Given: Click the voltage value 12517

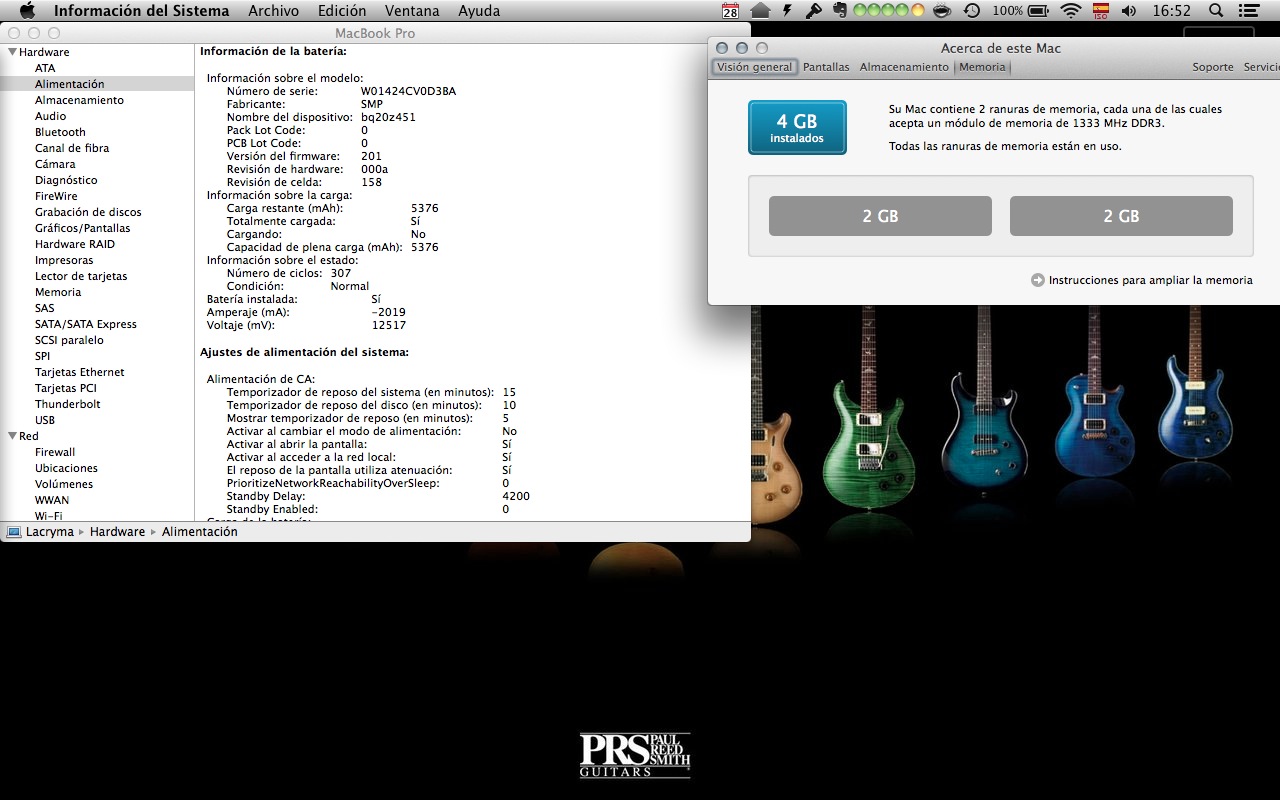Looking at the screenshot, I should (x=388, y=325).
